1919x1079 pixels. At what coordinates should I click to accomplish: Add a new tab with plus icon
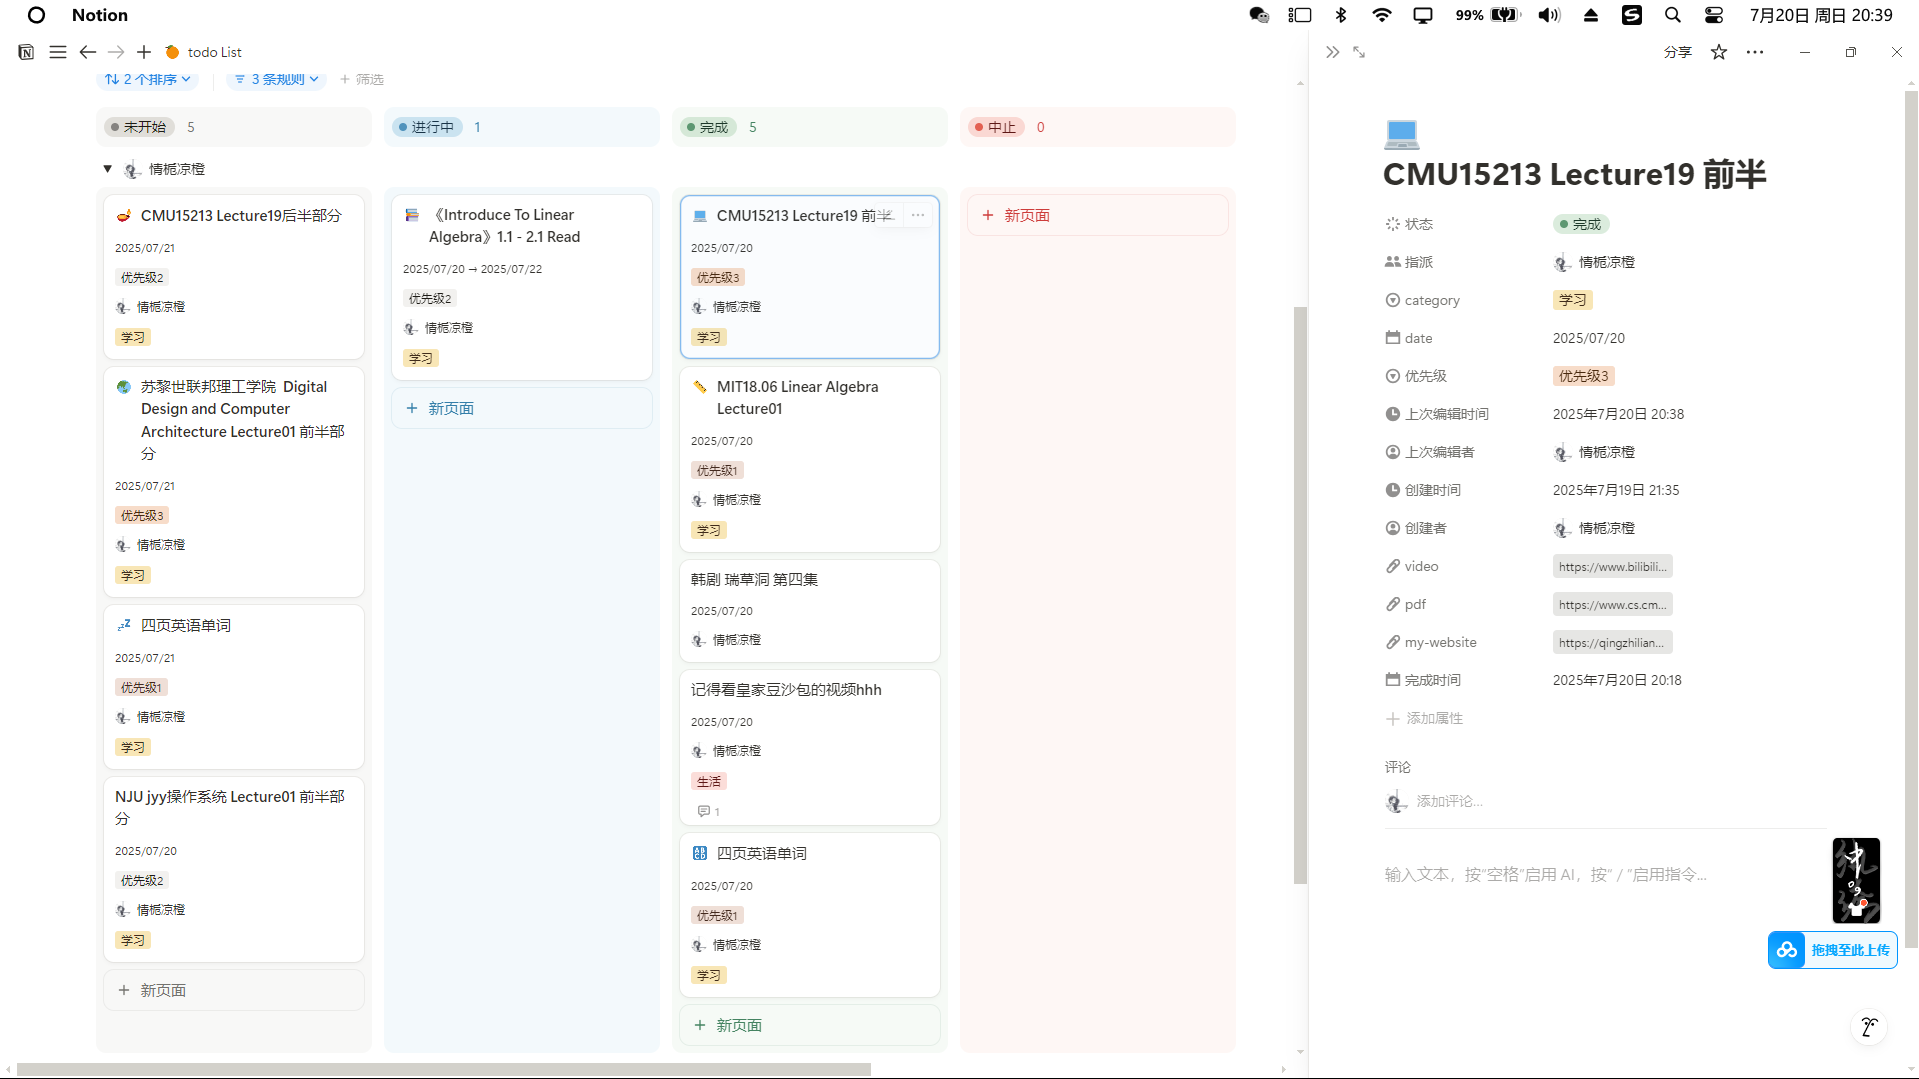coord(144,52)
